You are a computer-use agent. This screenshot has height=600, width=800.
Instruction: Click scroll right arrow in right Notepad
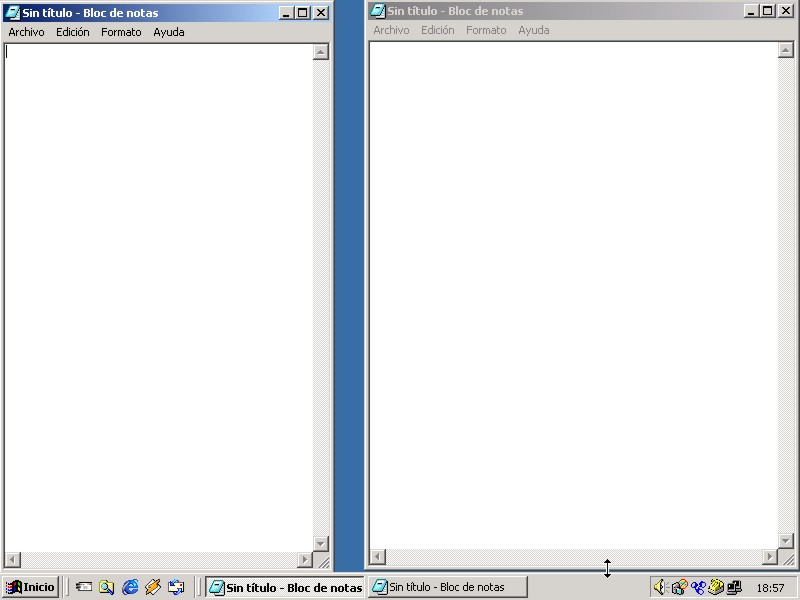tap(770, 557)
